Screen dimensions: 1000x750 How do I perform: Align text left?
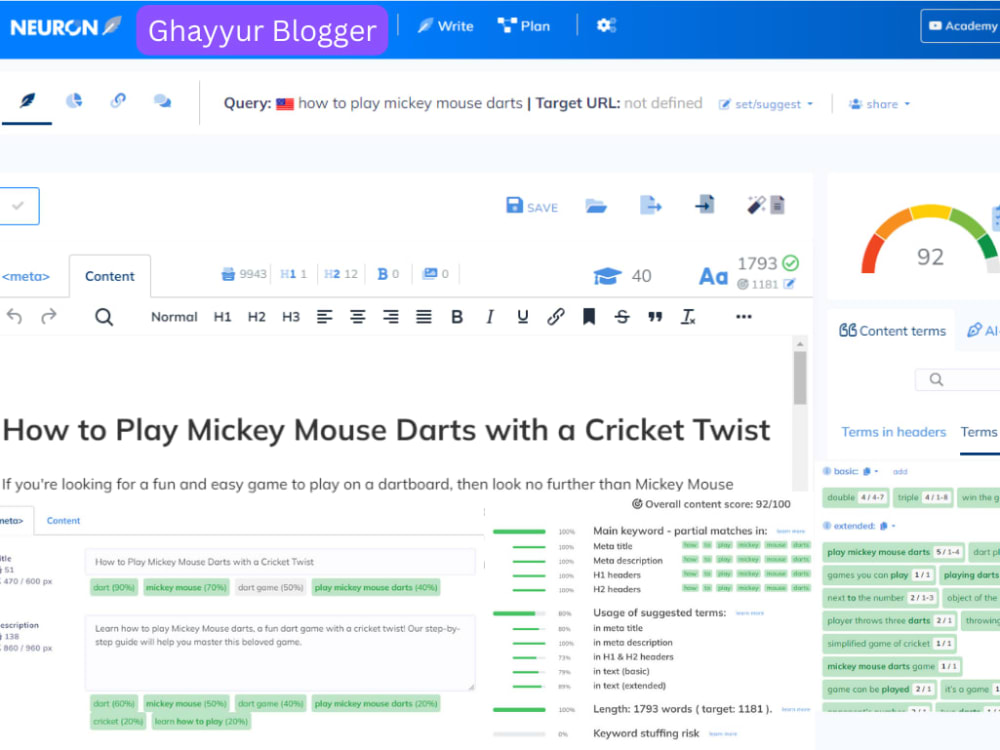coord(325,317)
